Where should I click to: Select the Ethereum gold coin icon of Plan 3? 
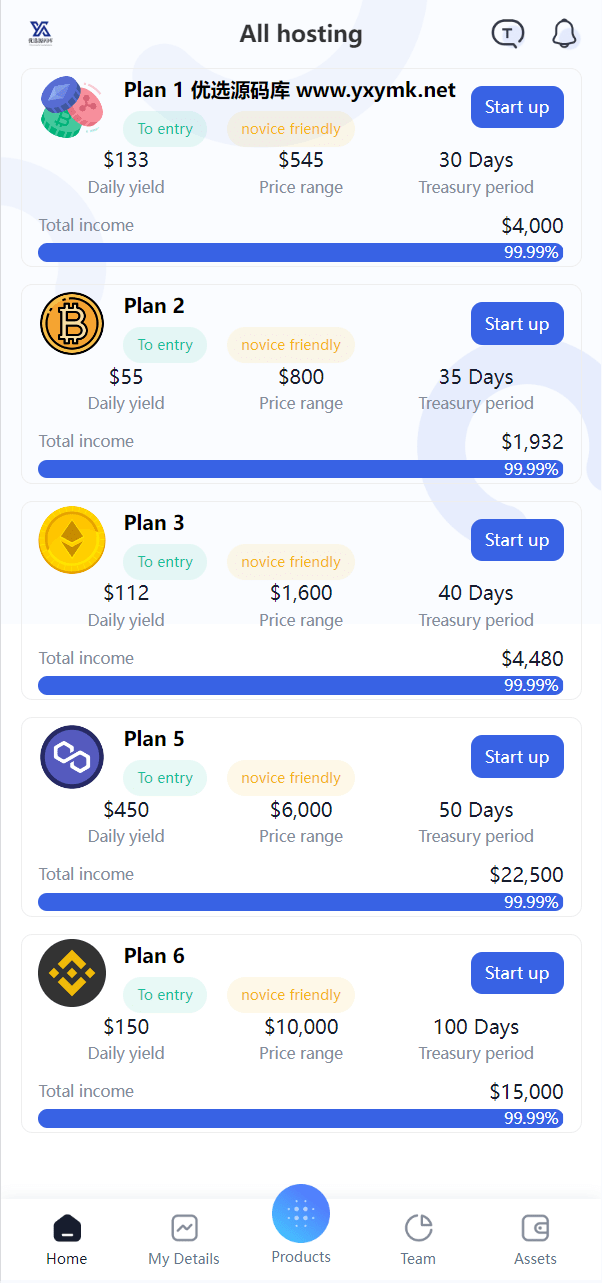(72, 540)
